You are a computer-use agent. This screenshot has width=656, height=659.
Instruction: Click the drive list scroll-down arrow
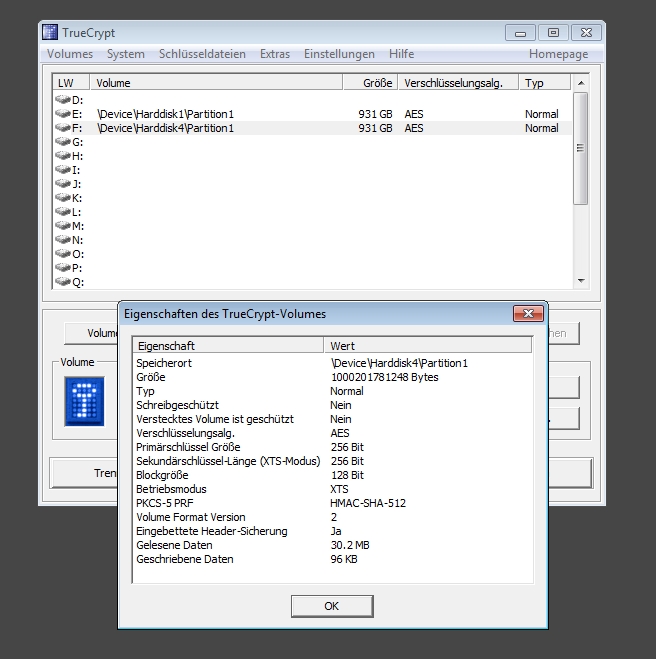tap(581, 281)
